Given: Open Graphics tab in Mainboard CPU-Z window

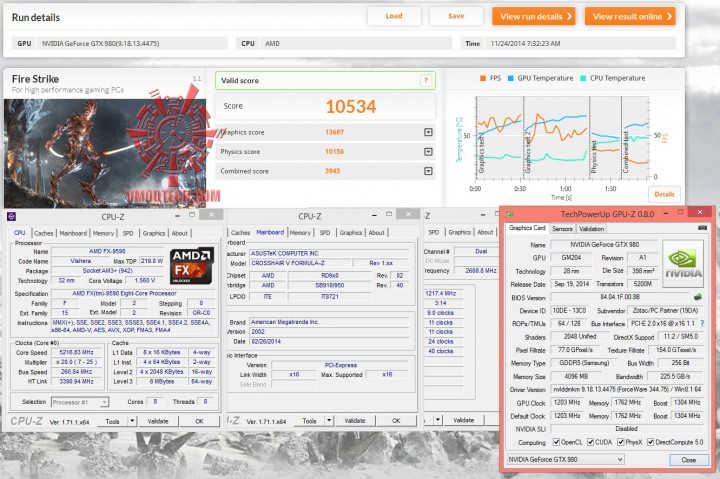Looking at the screenshot, I should 351,233.
